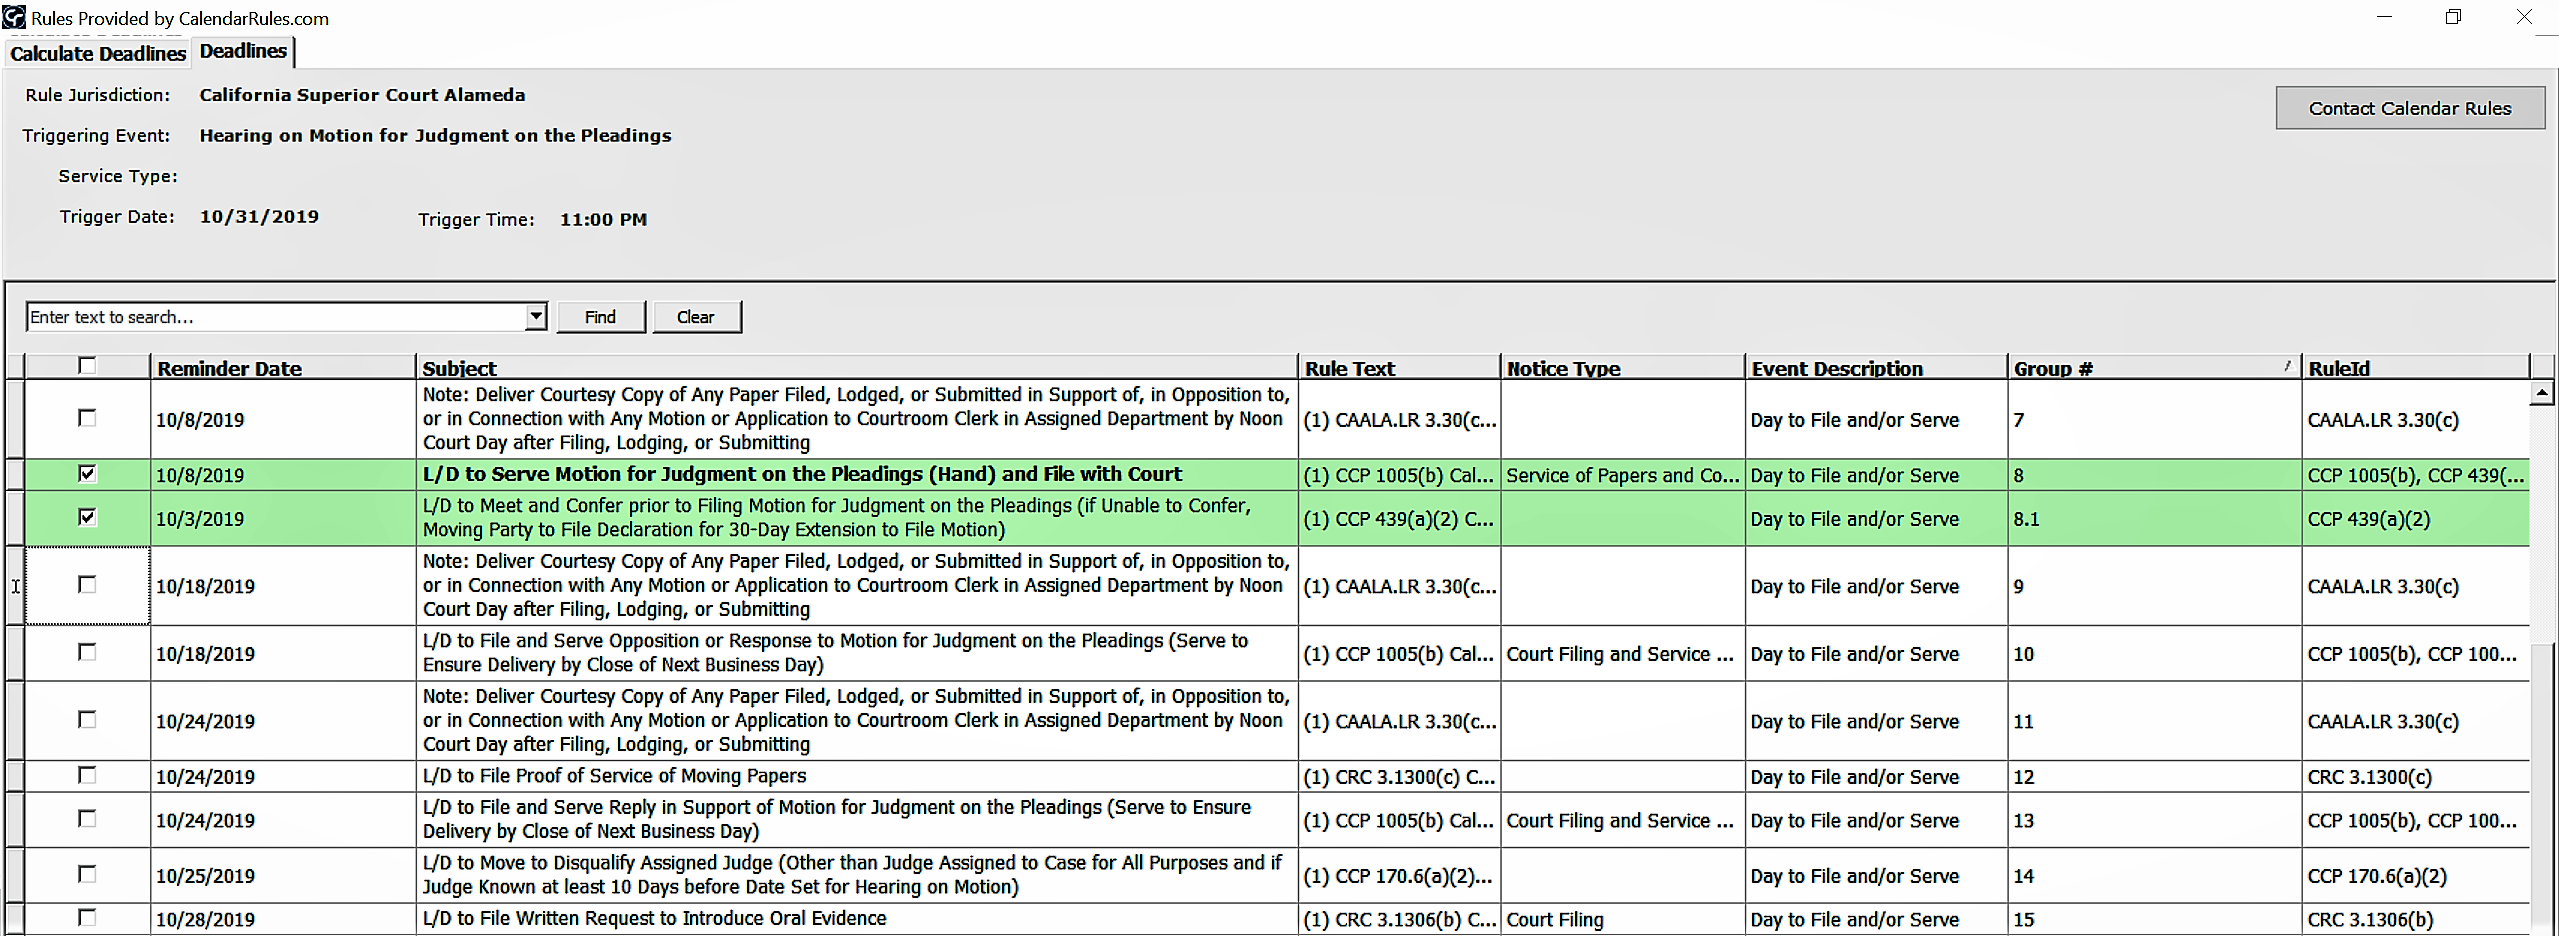
Task: Click rule text '(1) CCP 439(a)(2) C...'
Action: tap(1398, 518)
